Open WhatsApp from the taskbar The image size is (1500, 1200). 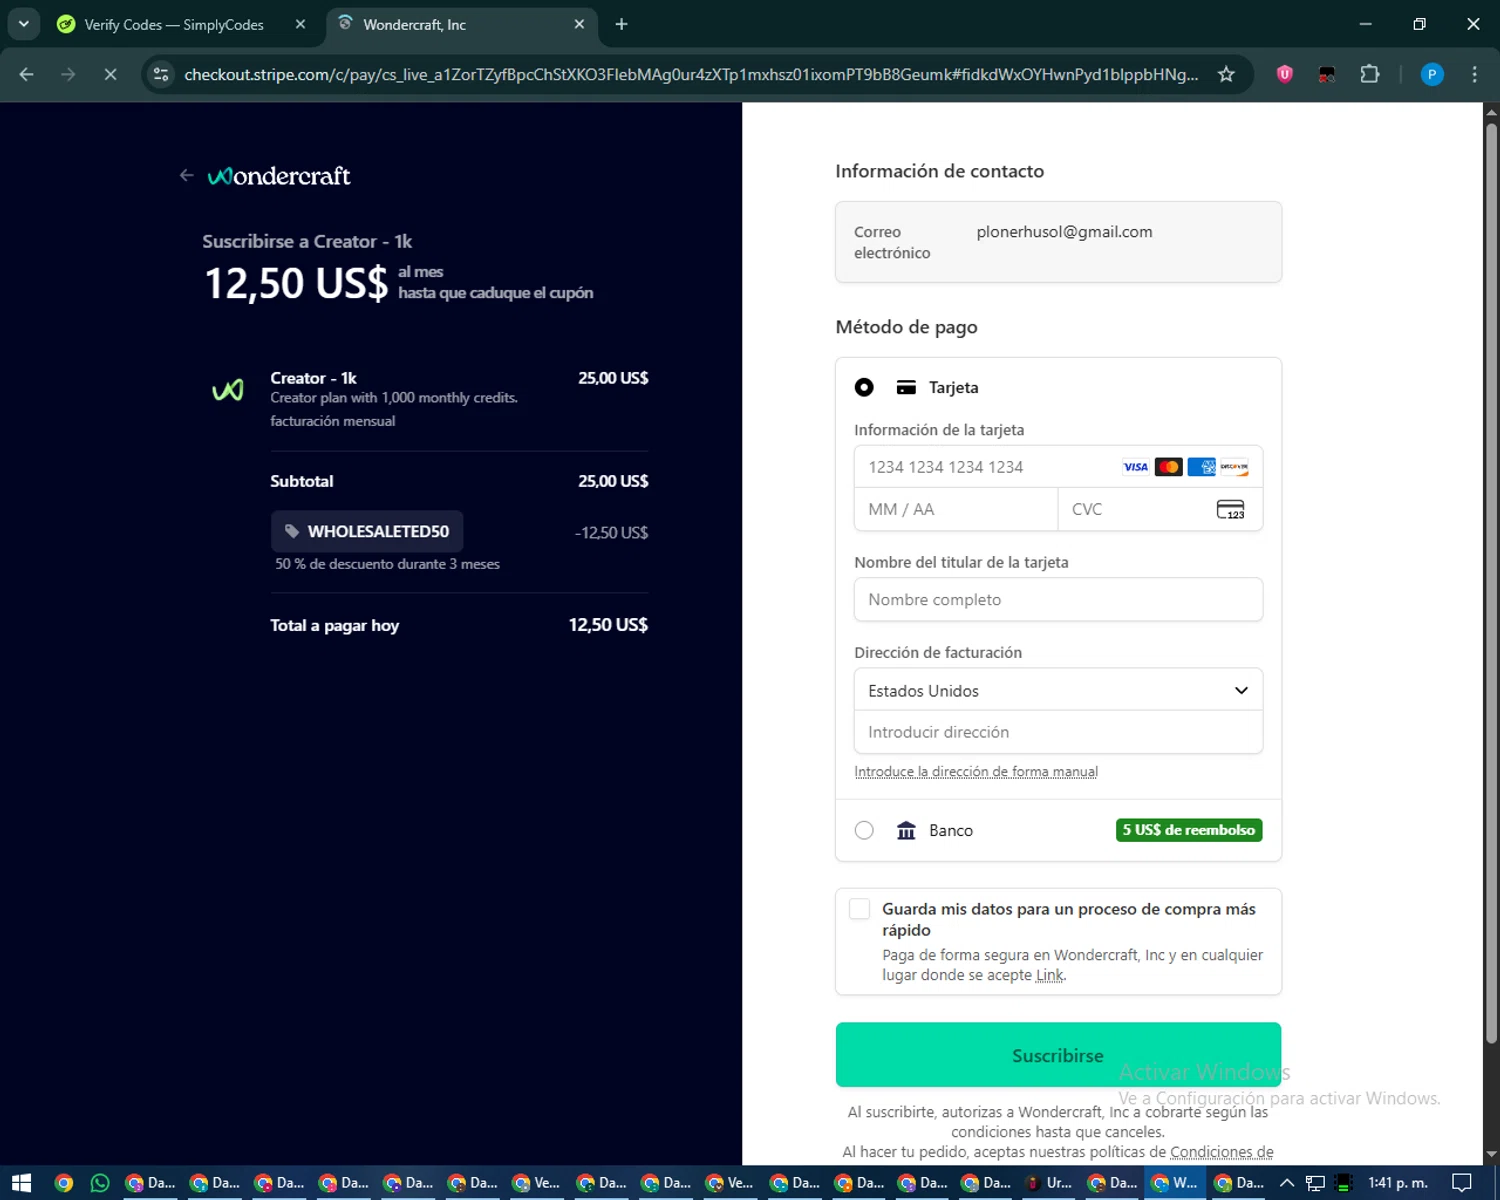[x=100, y=1183]
